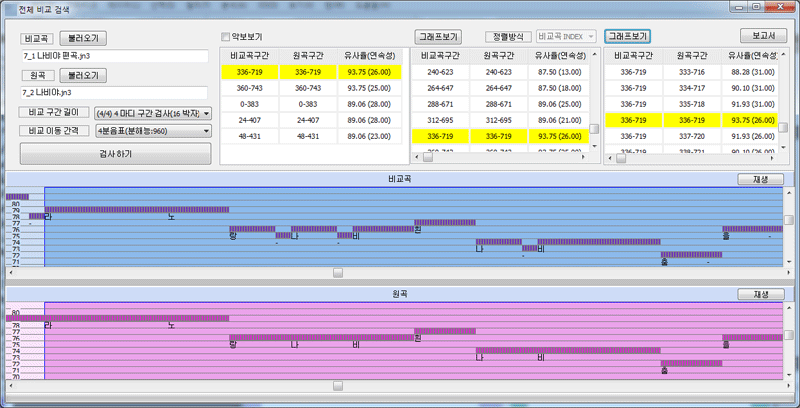
Task: Horizontal scroll thumb of 원곡 piano roll
Action: pos(338,386)
